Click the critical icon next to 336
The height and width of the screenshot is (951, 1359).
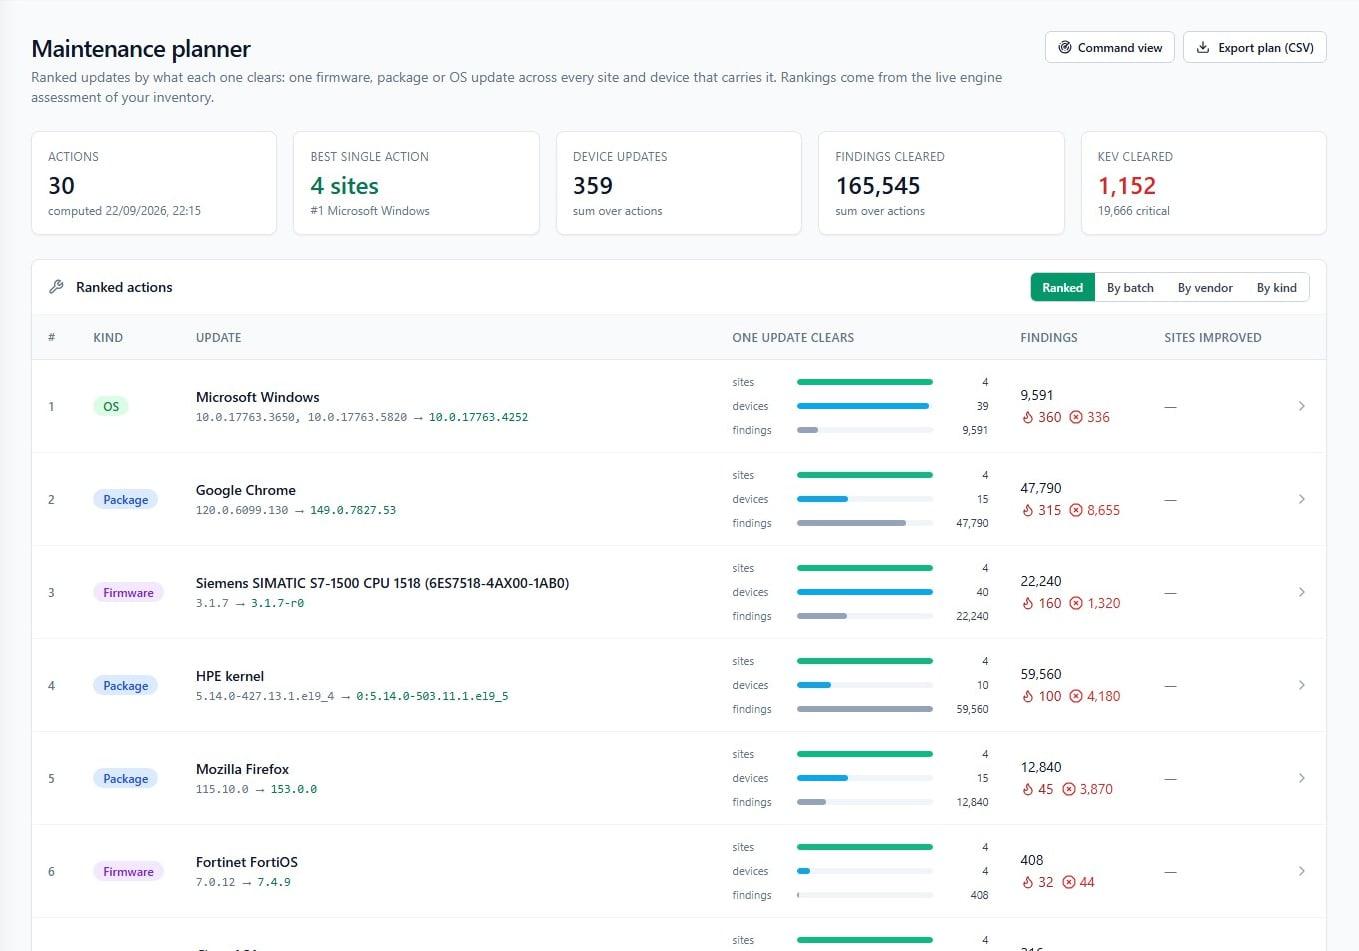(1076, 417)
